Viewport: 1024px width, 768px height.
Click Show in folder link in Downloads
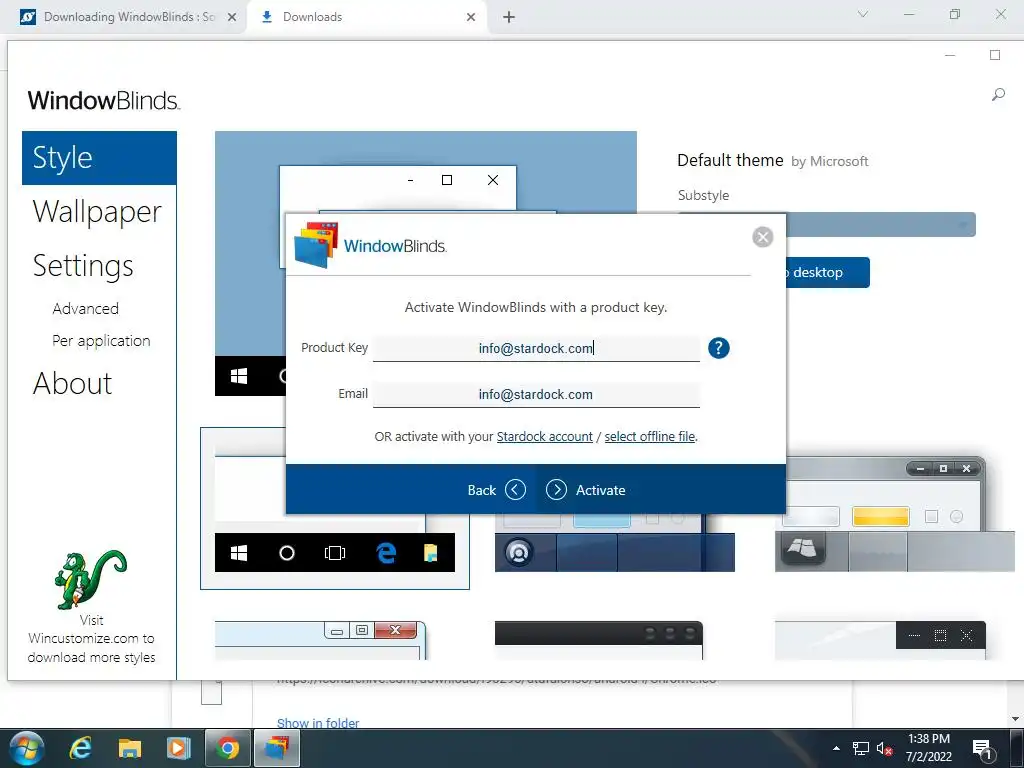(x=318, y=722)
